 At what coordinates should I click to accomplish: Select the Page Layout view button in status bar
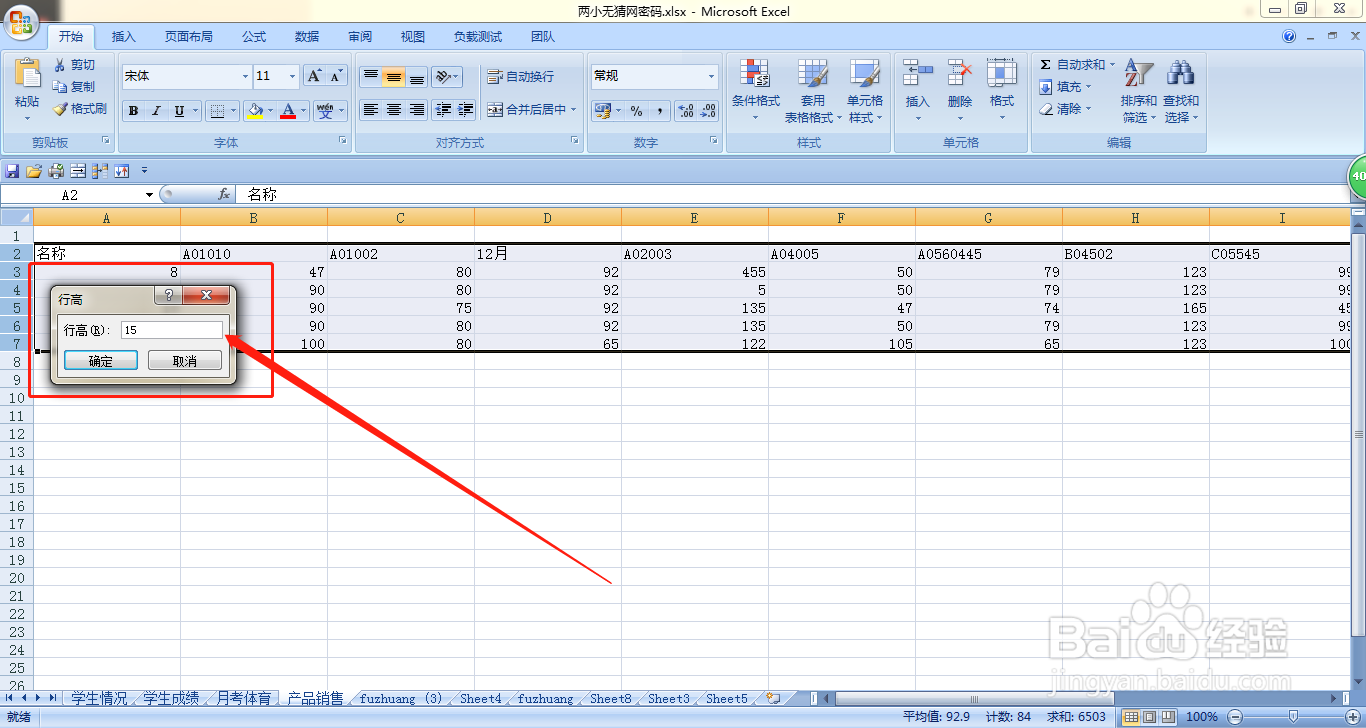point(1149,716)
